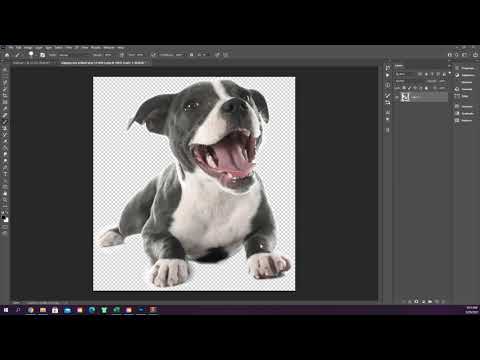The width and height of the screenshot is (480, 360).
Task: Toggle layer filtering switch
Action: click(450, 73)
